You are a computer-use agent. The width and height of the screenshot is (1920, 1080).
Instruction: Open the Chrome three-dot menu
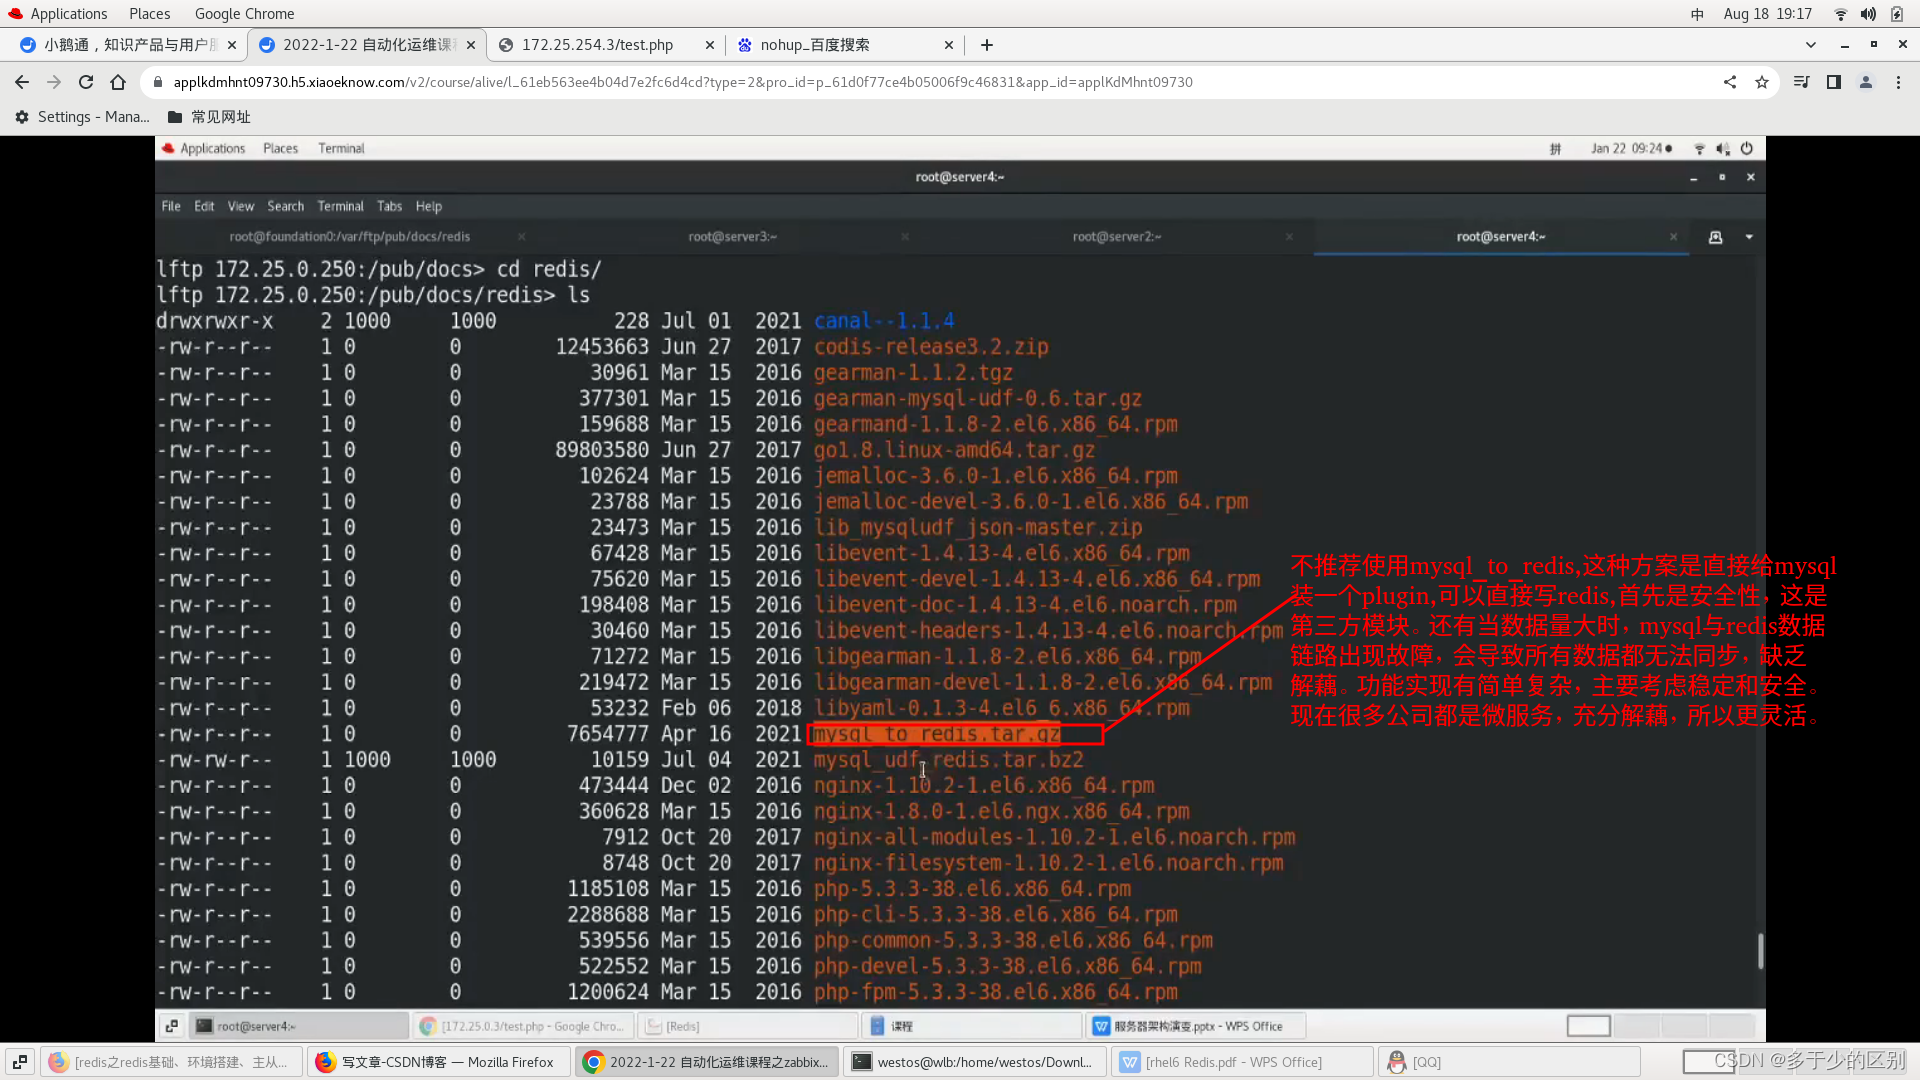tap(1898, 82)
